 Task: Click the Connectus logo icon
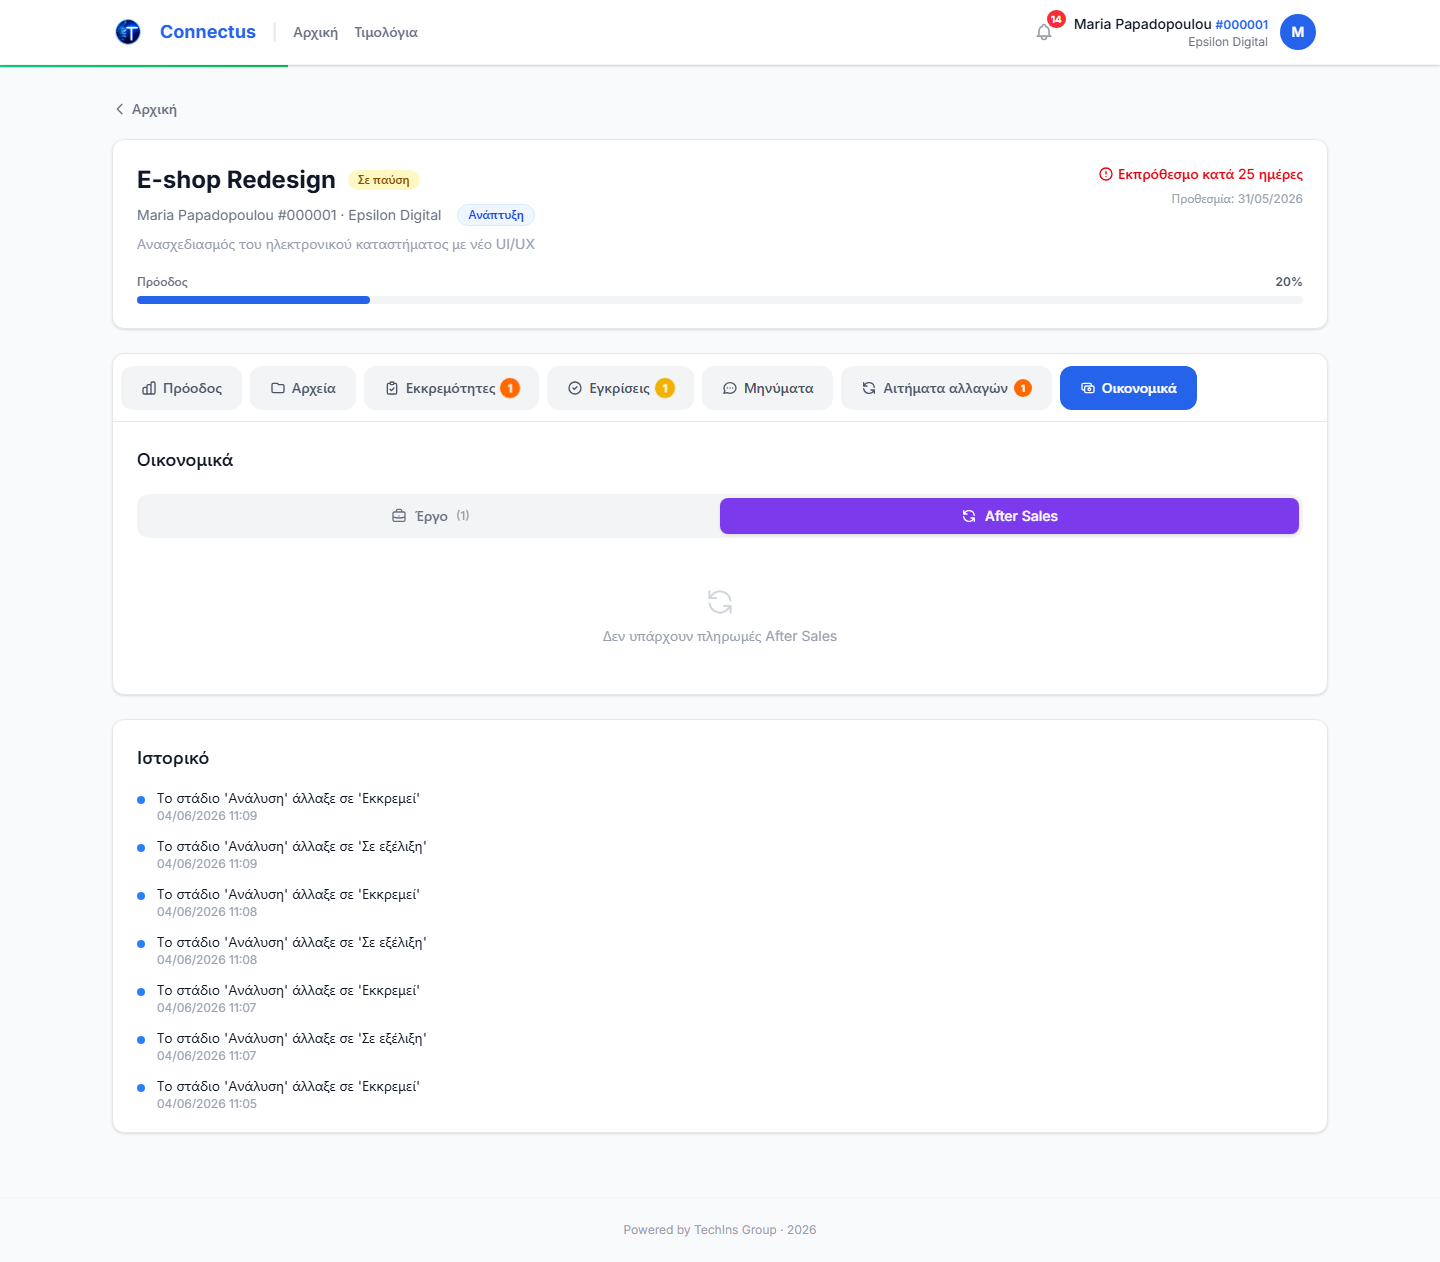point(128,32)
